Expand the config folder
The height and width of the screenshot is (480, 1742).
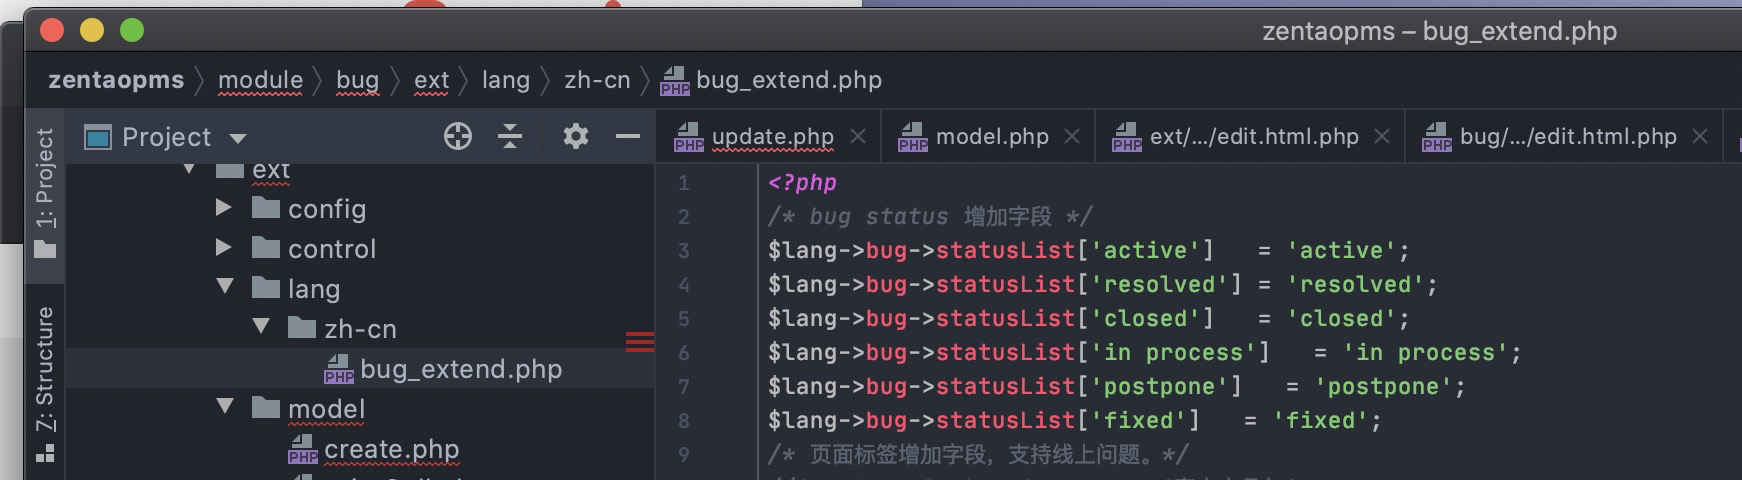[x=224, y=208]
